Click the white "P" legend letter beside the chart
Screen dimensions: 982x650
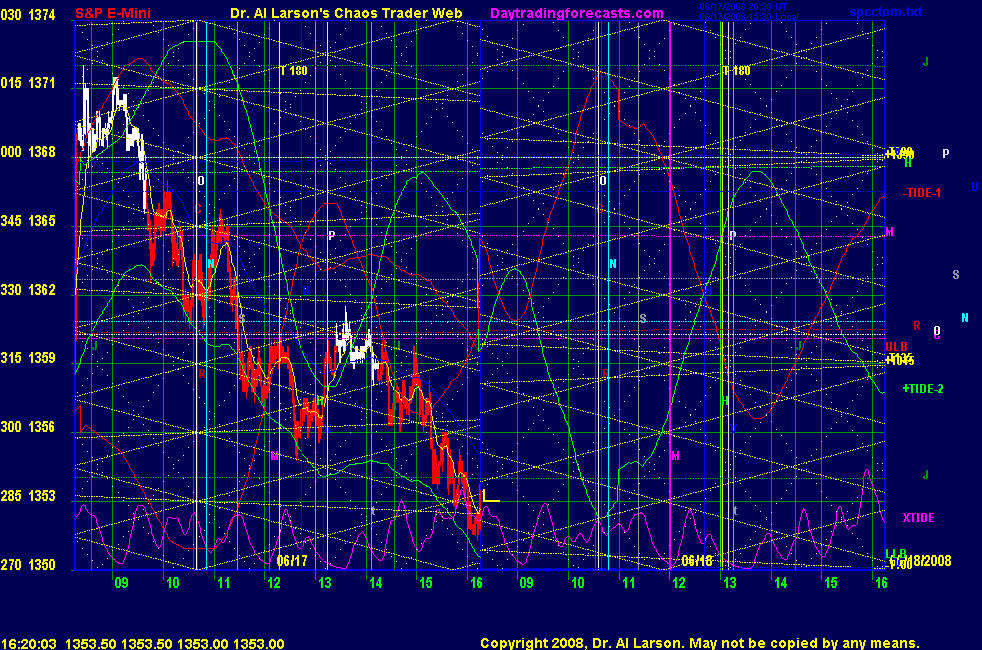point(946,153)
